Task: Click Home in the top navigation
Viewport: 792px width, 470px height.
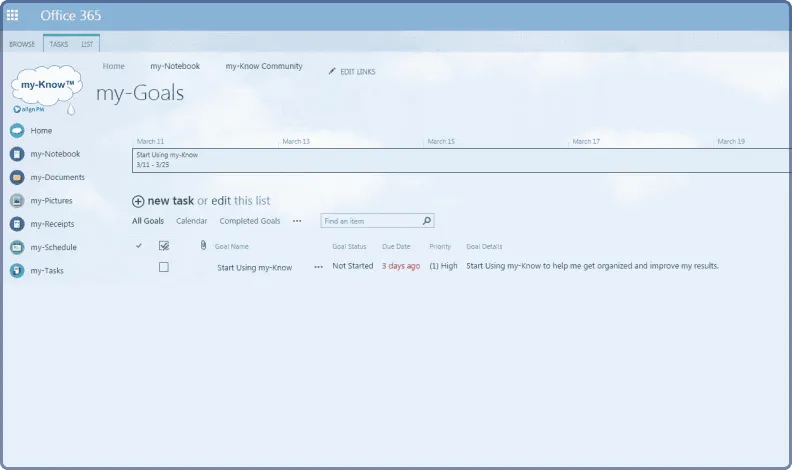Action: 114,66
